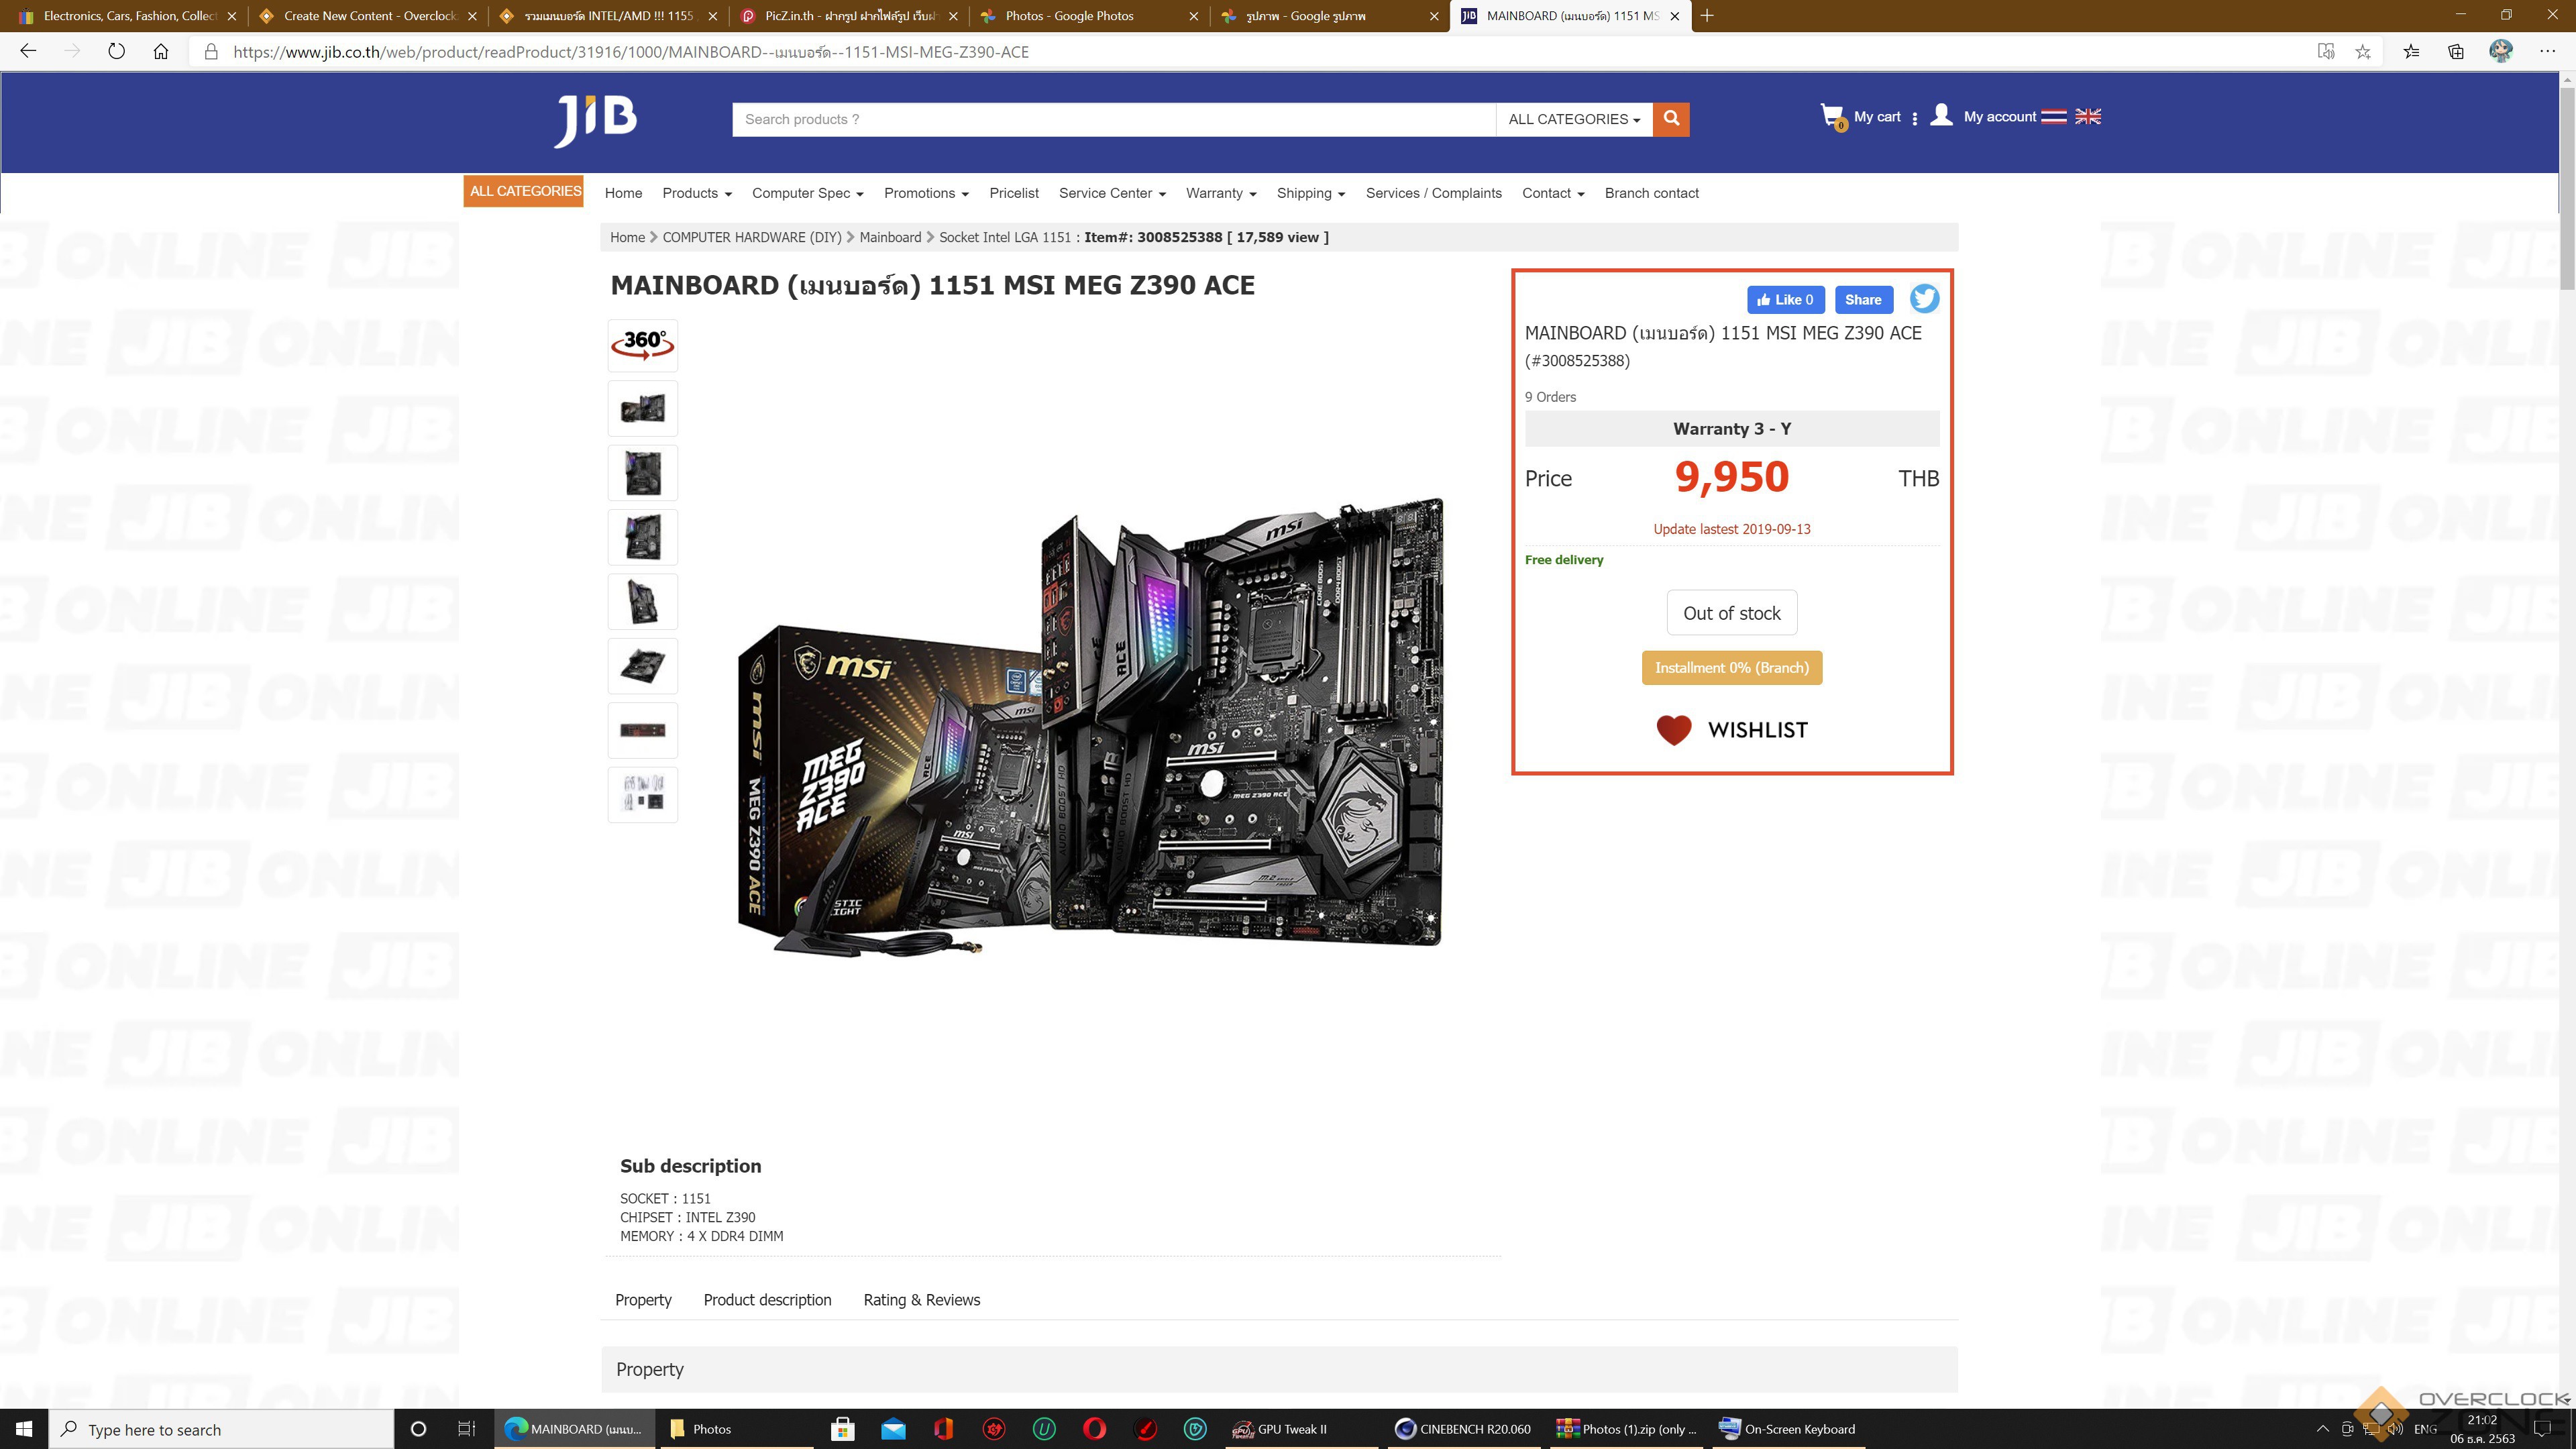2576x1449 pixels.
Task: Click browser back arrow
Action: pos(28,51)
